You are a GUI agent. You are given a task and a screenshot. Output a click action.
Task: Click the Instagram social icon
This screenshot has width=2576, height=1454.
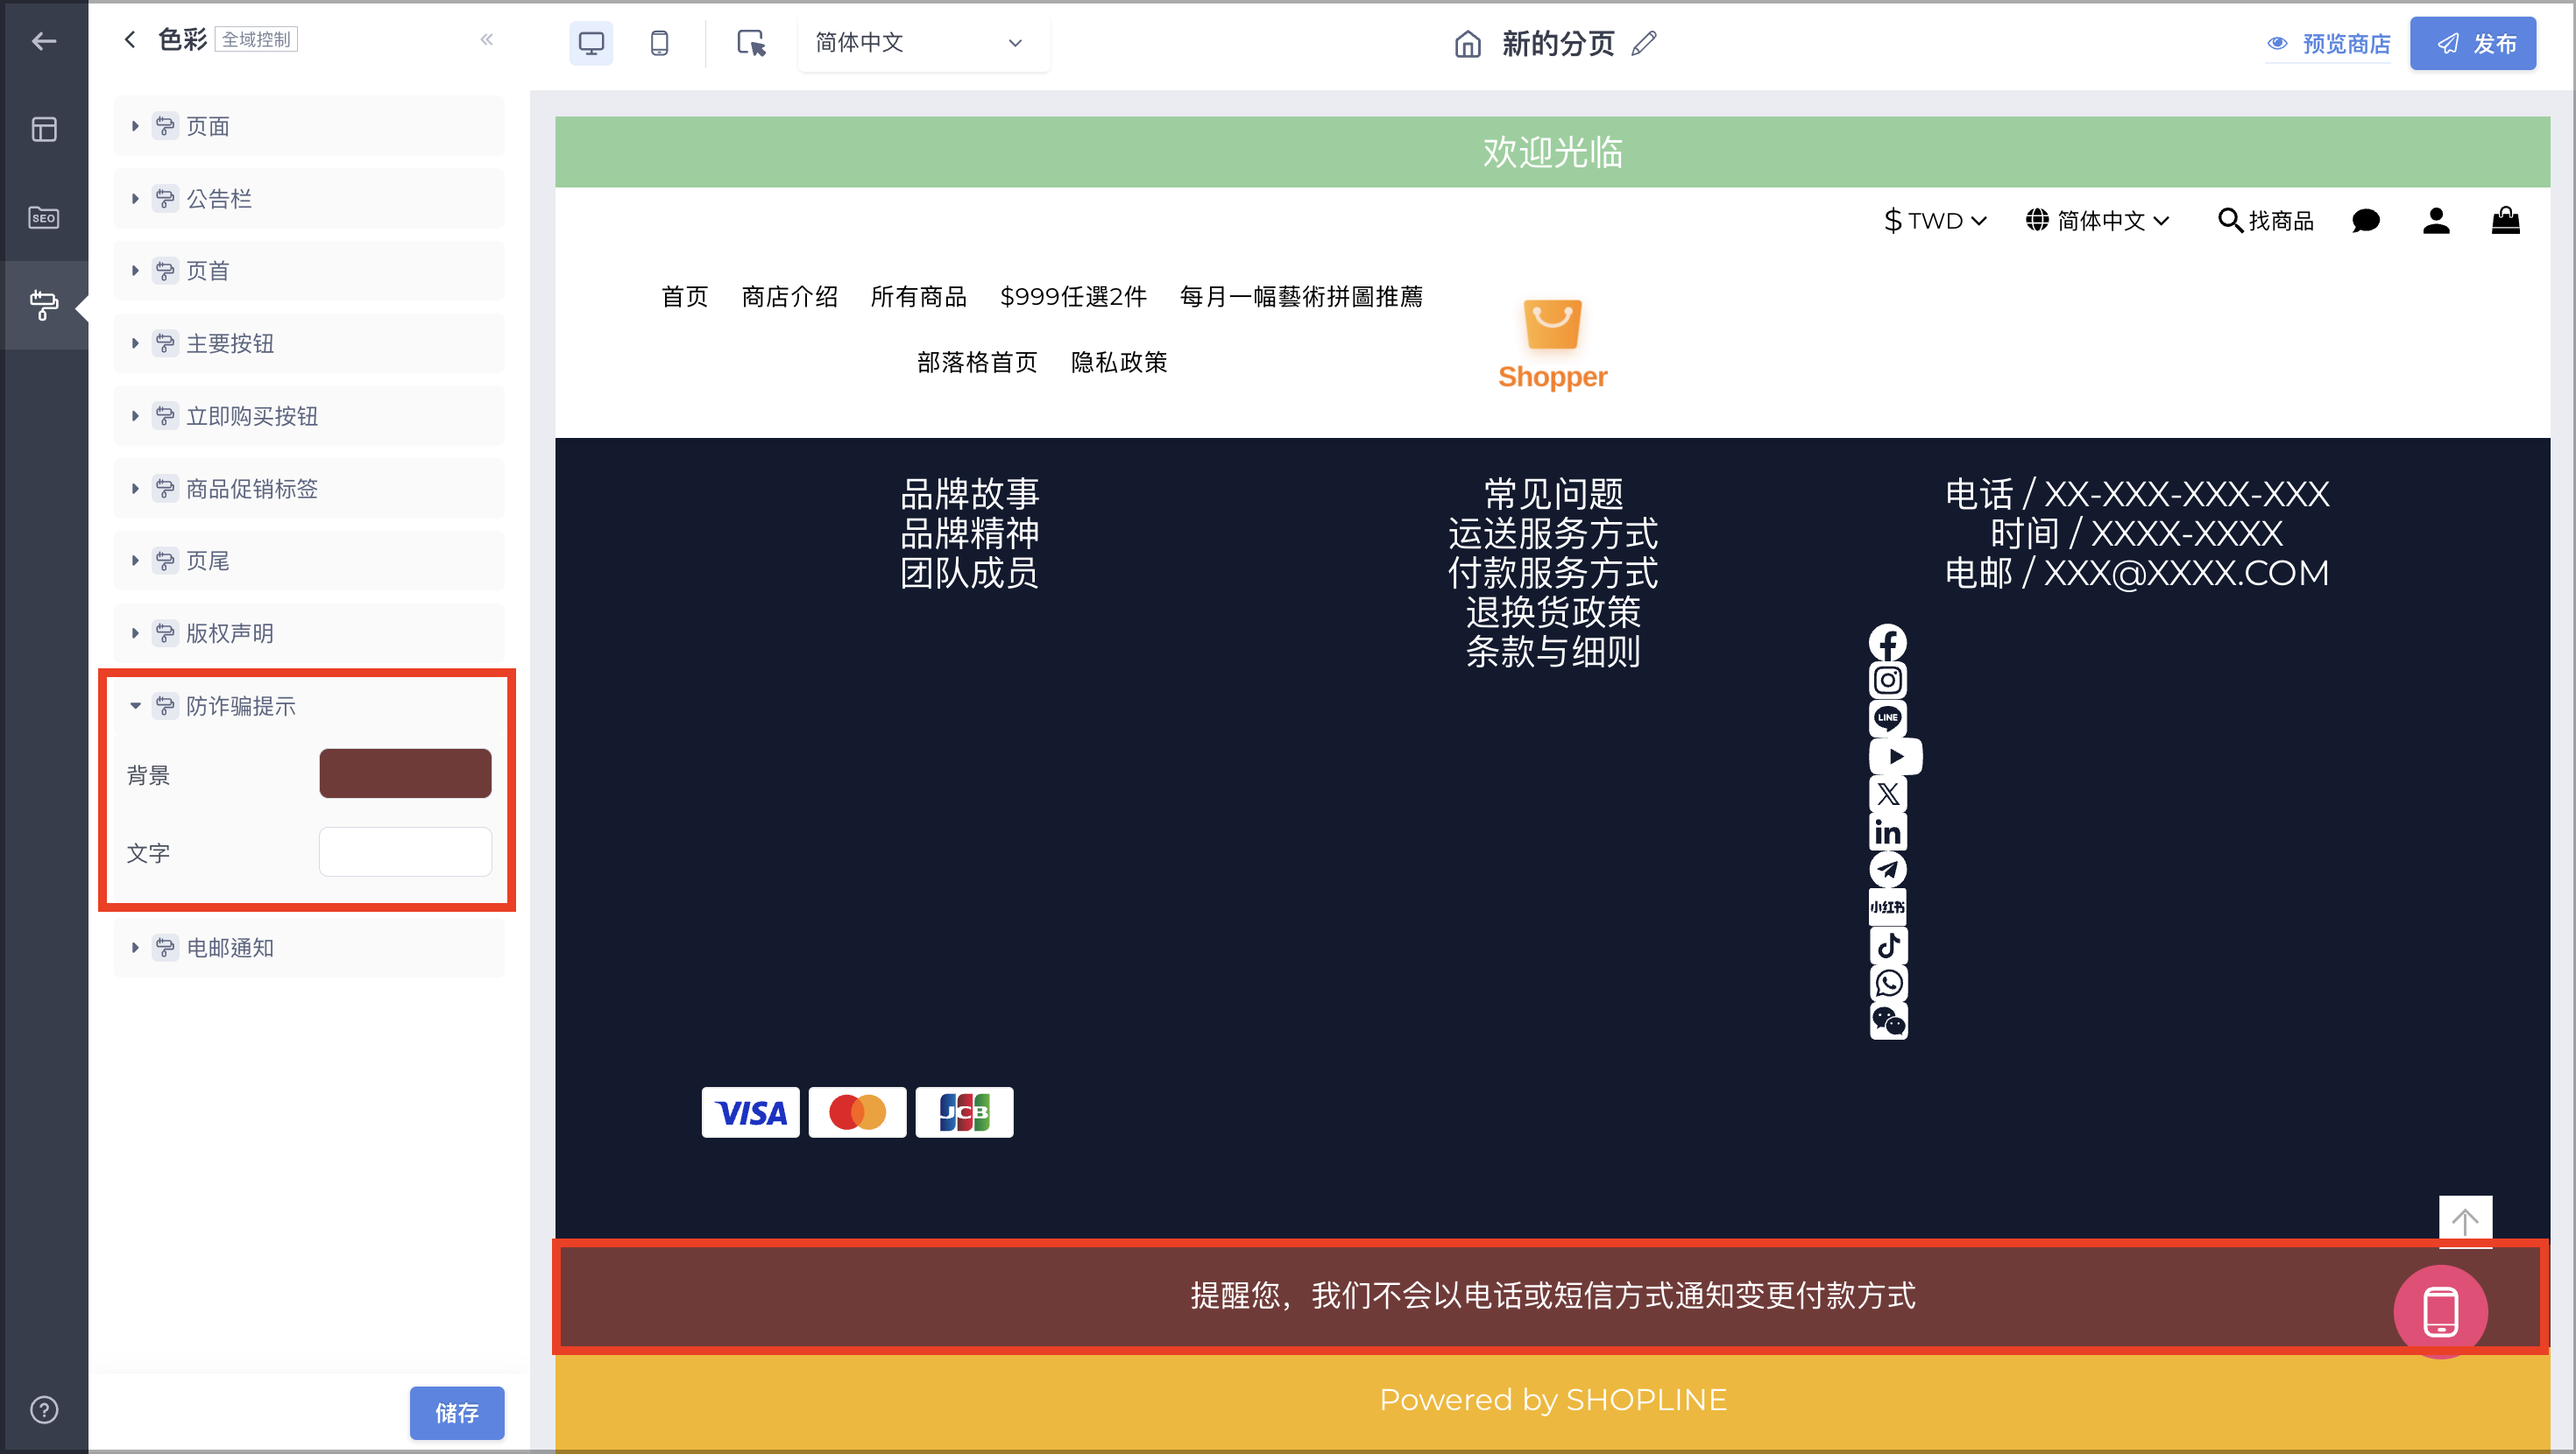pyautogui.click(x=1888, y=681)
